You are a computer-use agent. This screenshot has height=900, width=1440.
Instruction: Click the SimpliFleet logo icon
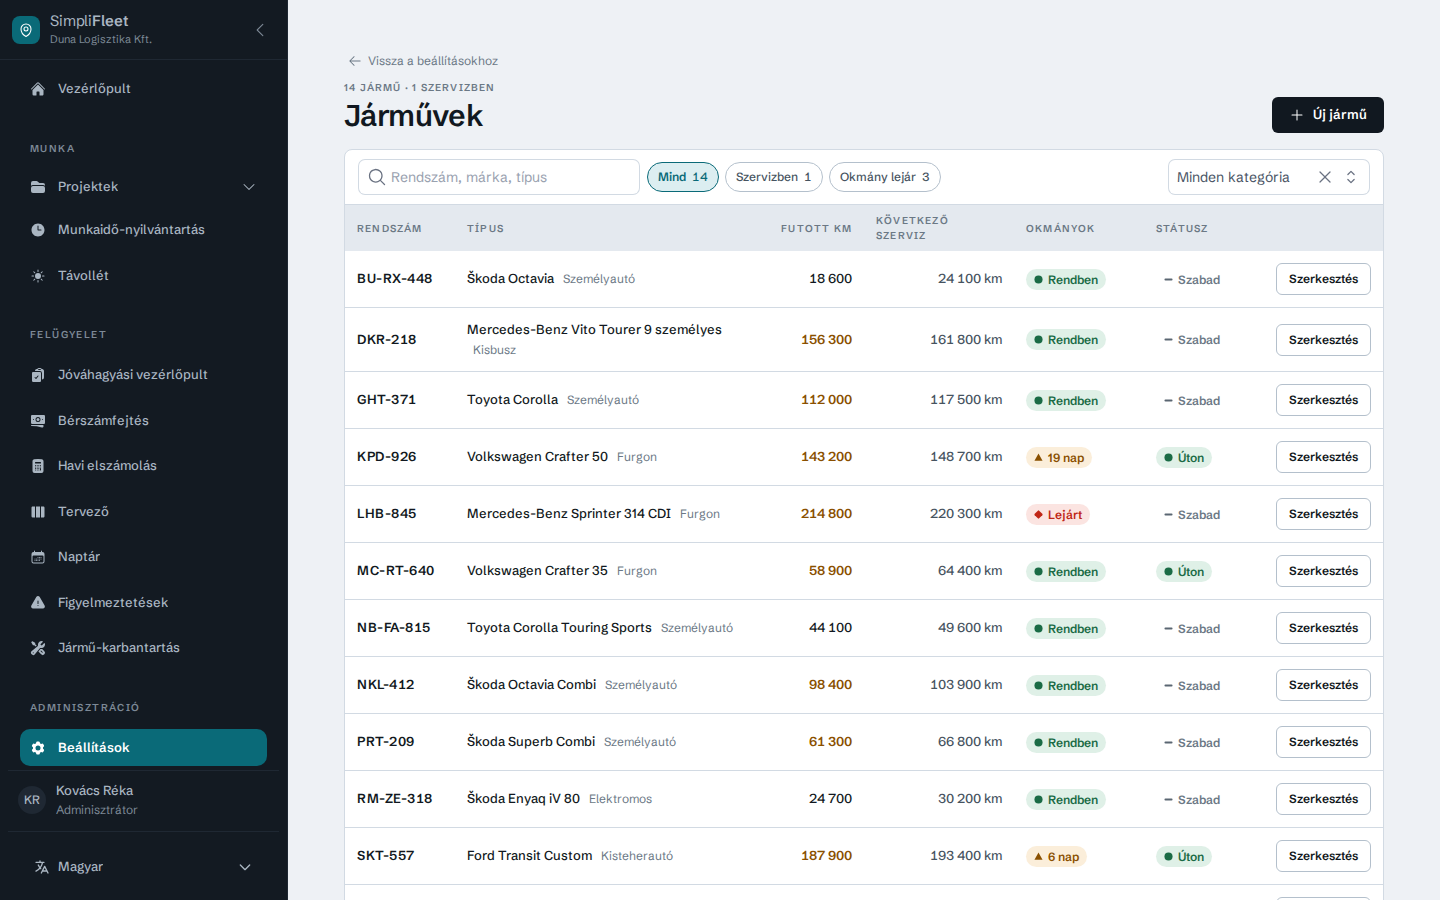pos(26,30)
